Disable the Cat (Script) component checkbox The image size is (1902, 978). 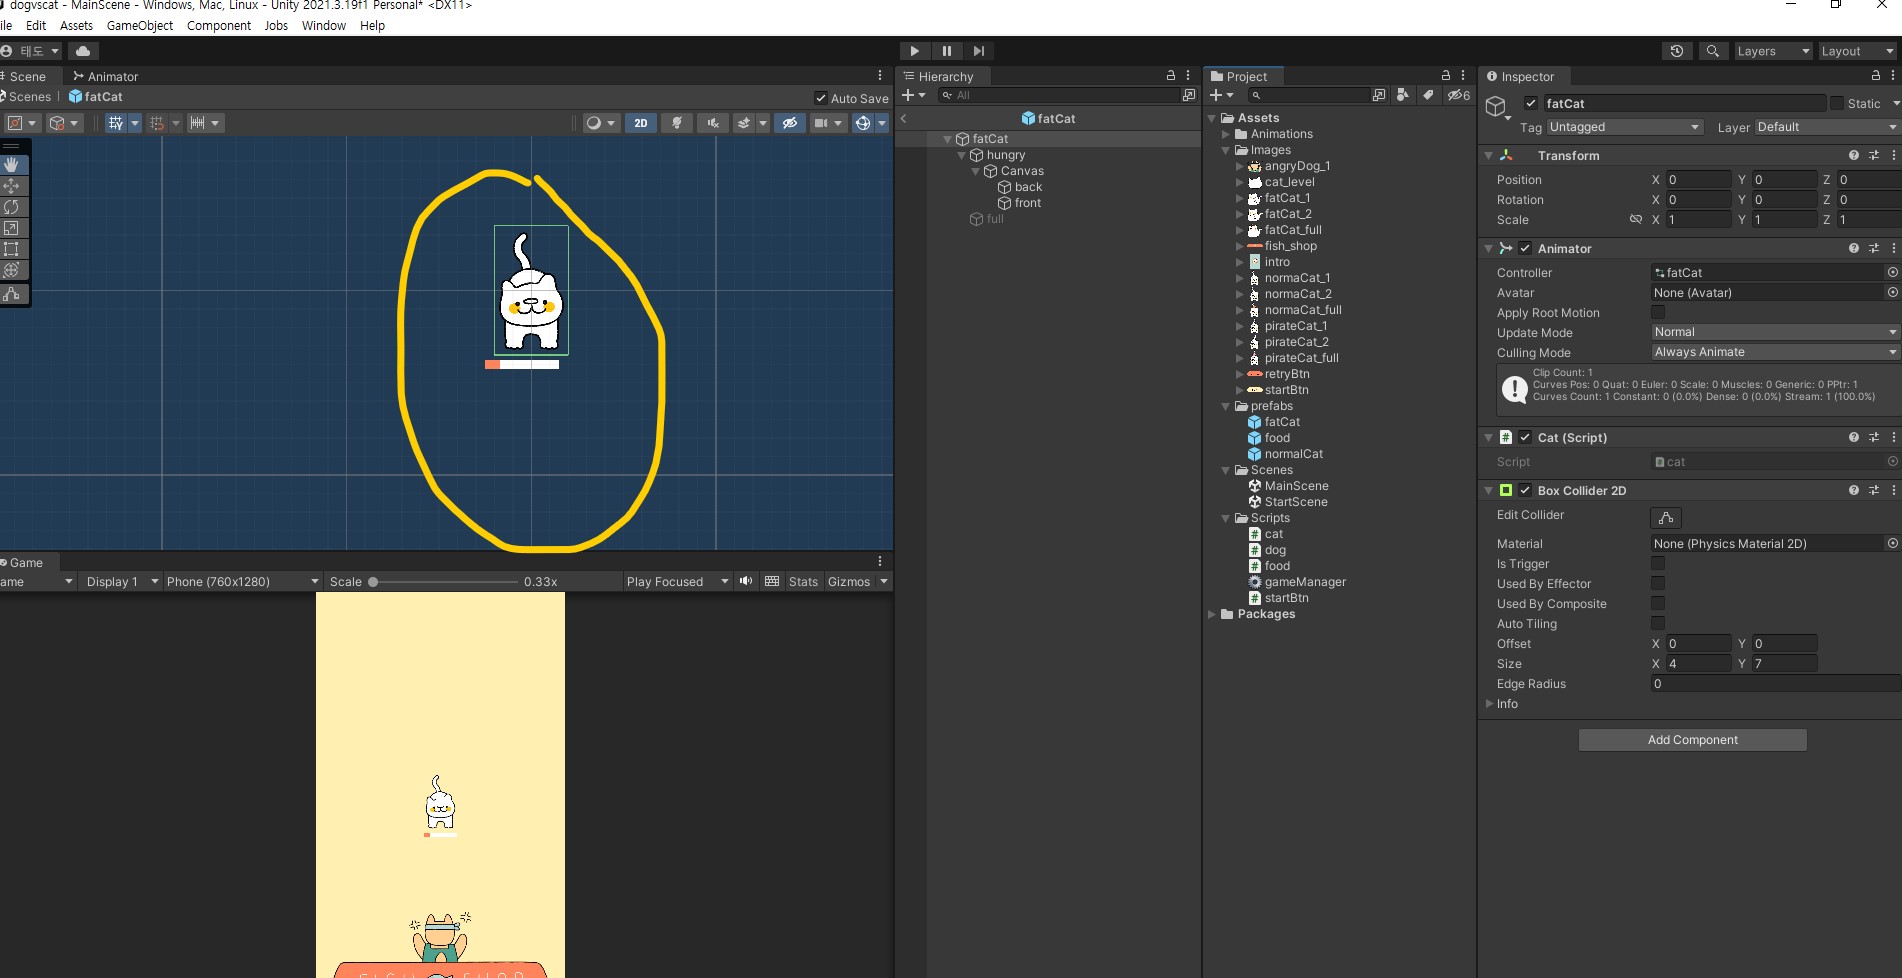click(x=1525, y=438)
